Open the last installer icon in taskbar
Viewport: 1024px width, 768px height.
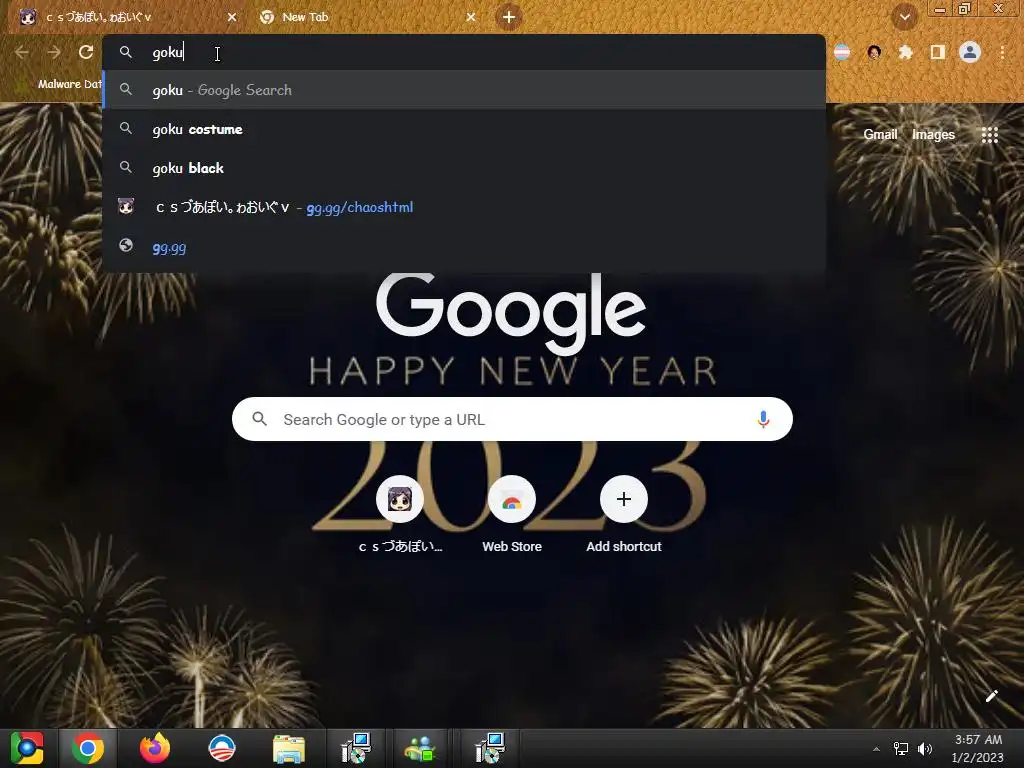(490, 748)
